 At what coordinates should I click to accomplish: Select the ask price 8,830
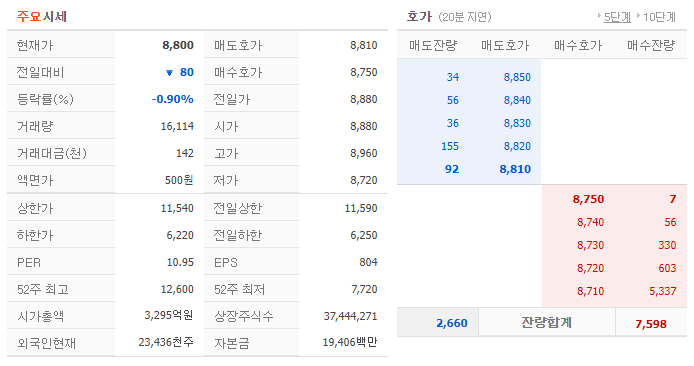(x=517, y=123)
